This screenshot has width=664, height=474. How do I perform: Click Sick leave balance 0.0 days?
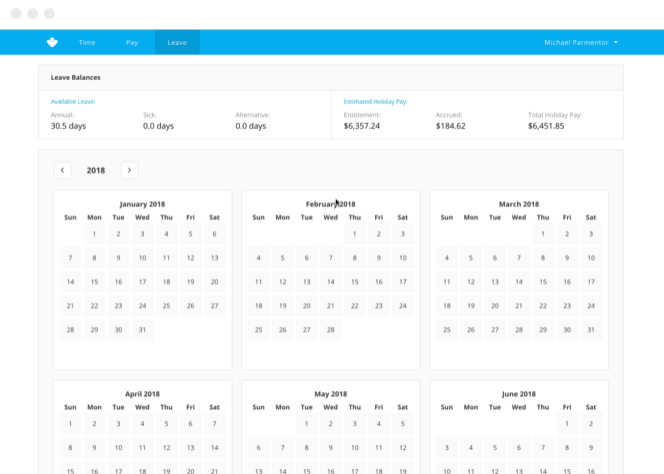(x=158, y=126)
